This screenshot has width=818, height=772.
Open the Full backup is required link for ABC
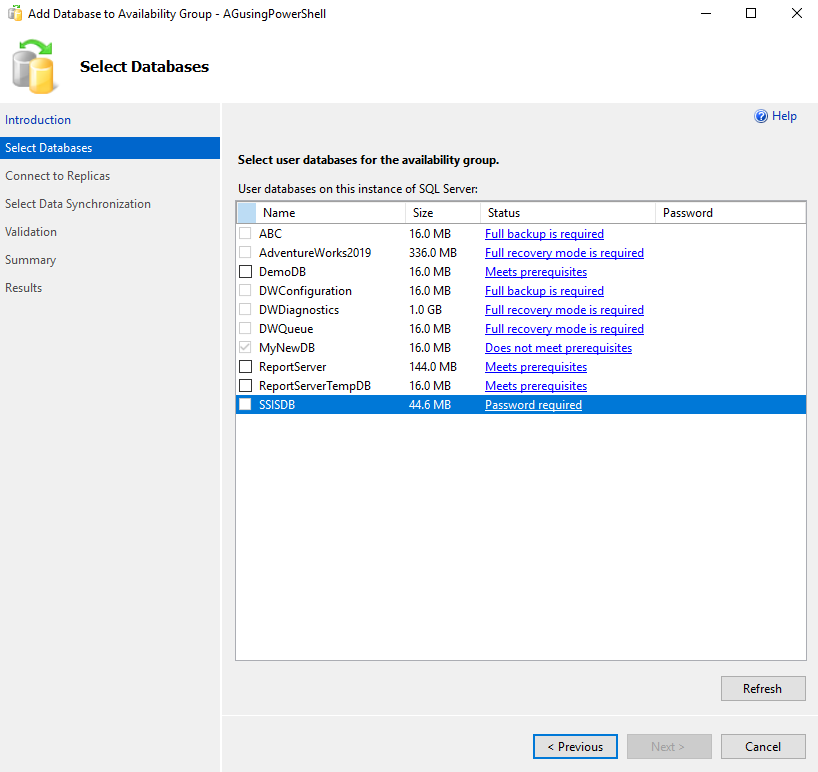coord(544,233)
